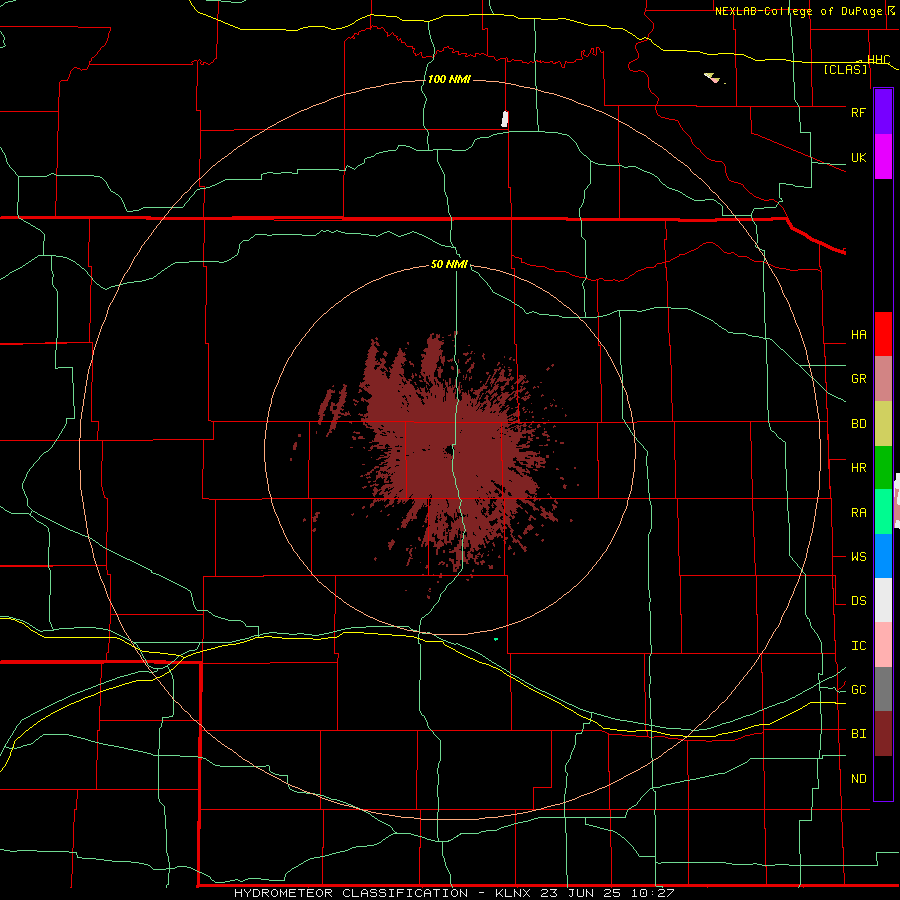Click the 'RA' legend label
The width and height of the screenshot is (900, 900).
[858, 513]
